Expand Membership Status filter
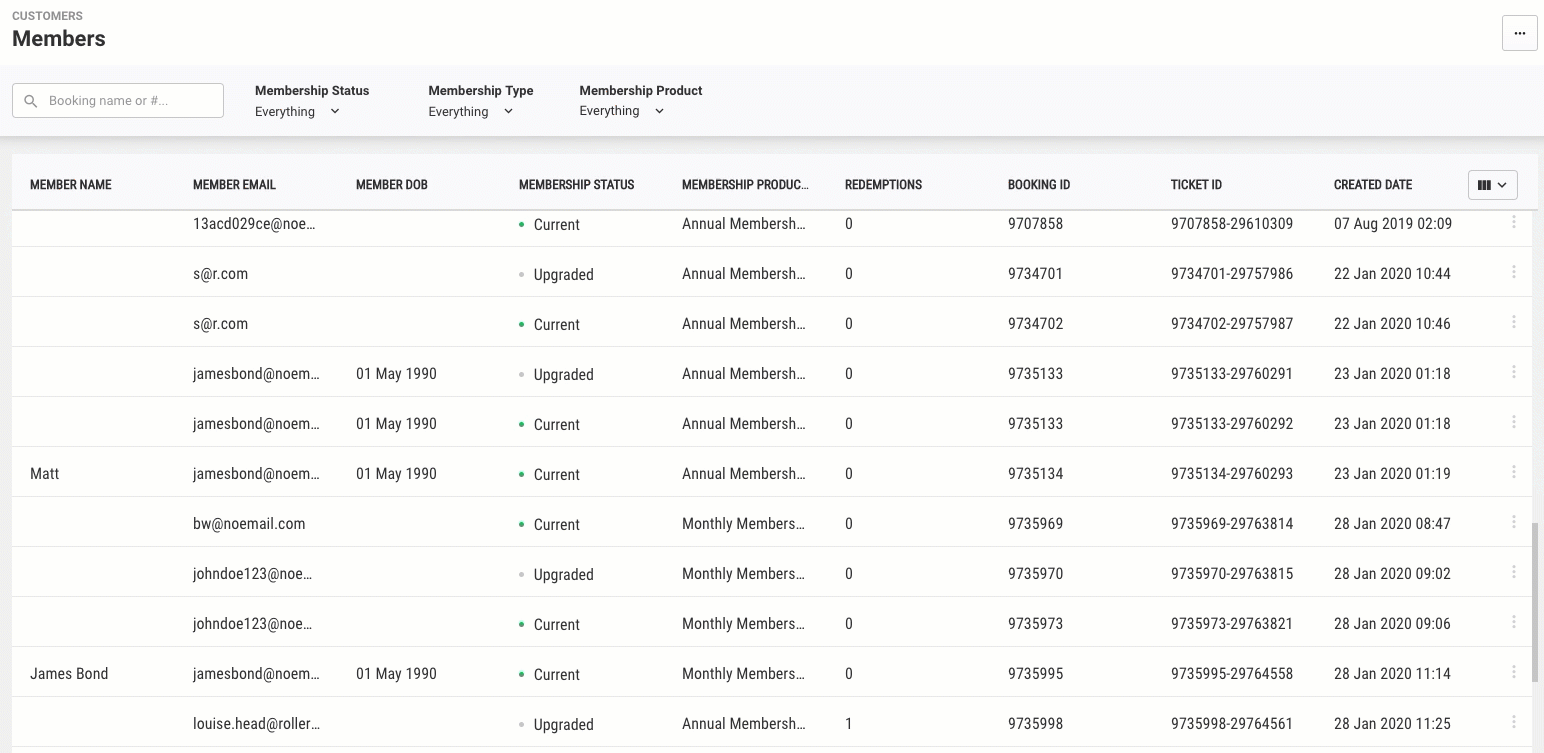Viewport: 1544px width, 753px height. click(298, 111)
